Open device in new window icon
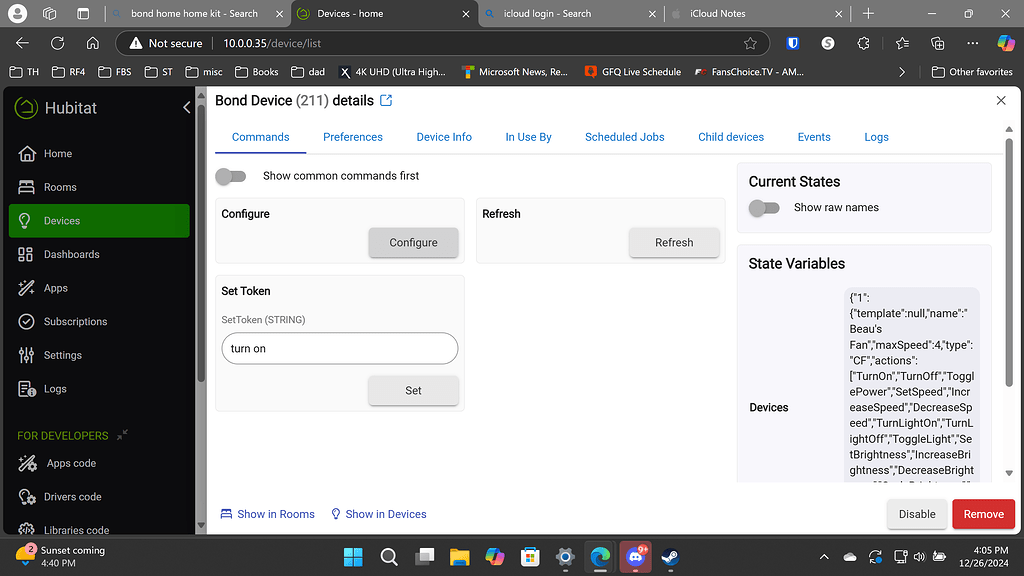The width and height of the screenshot is (1024, 576). click(x=387, y=101)
